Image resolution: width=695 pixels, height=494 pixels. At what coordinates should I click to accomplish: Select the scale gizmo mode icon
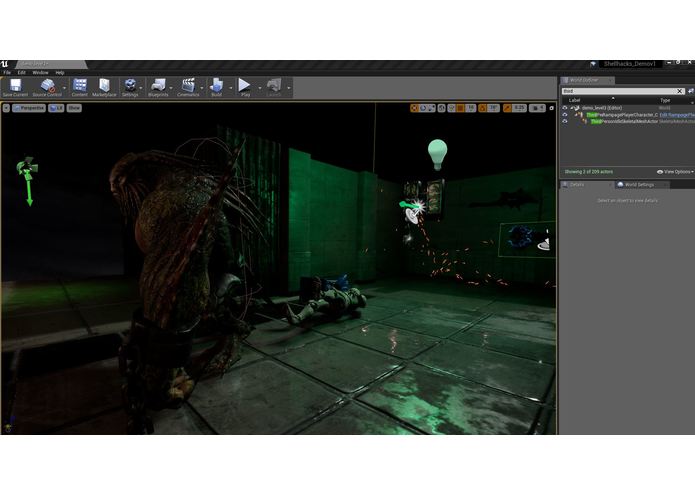[431, 108]
